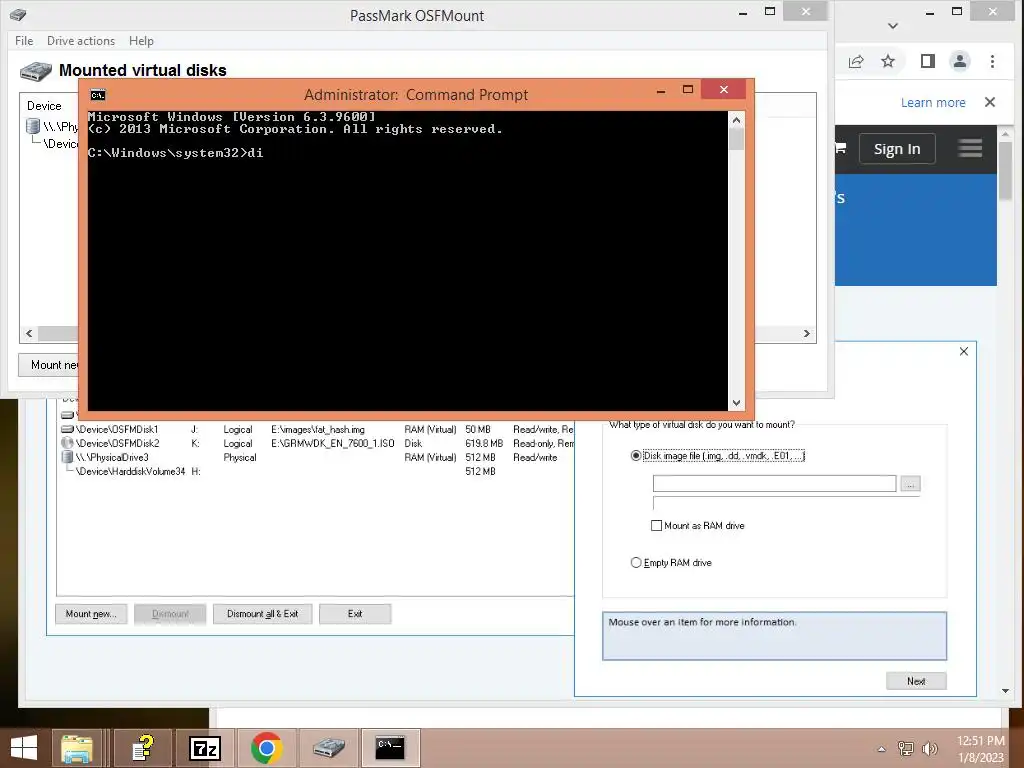Open 7-Zip from the taskbar
Viewport: 1024px width, 768px height.
point(205,748)
